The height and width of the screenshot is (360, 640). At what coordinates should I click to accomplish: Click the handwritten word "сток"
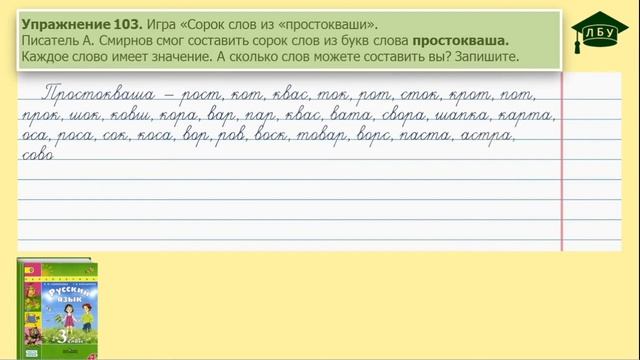421,95
